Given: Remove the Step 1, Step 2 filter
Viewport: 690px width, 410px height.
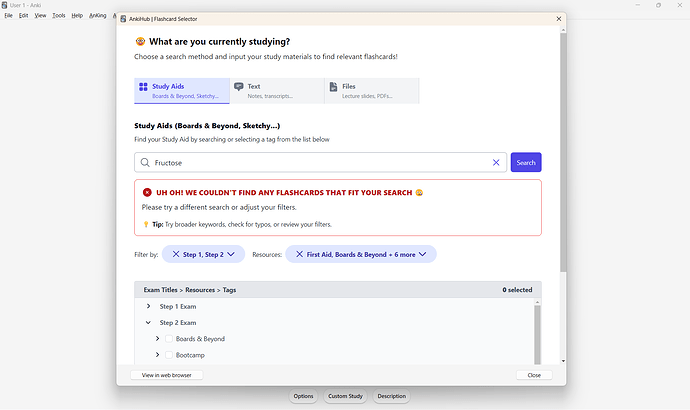Looking at the screenshot, I should (176, 254).
